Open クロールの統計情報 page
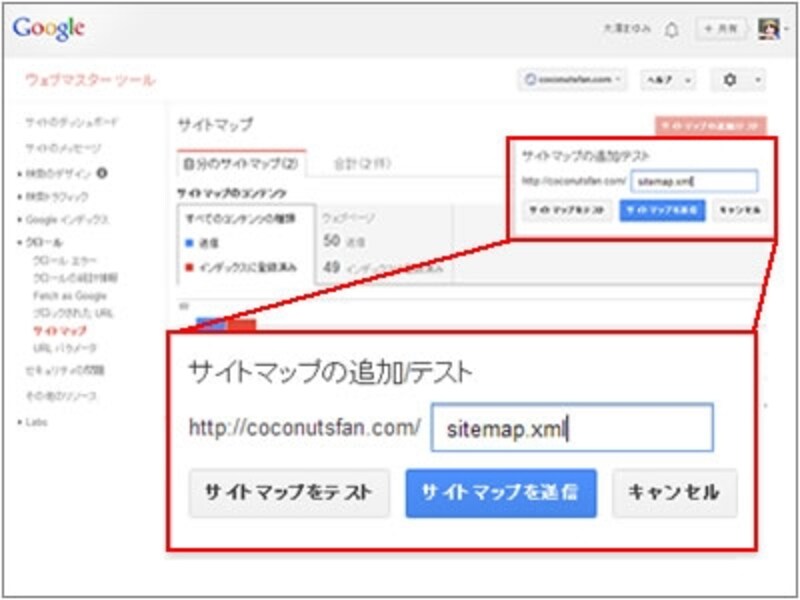The image size is (800, 600). pos(75,278)
